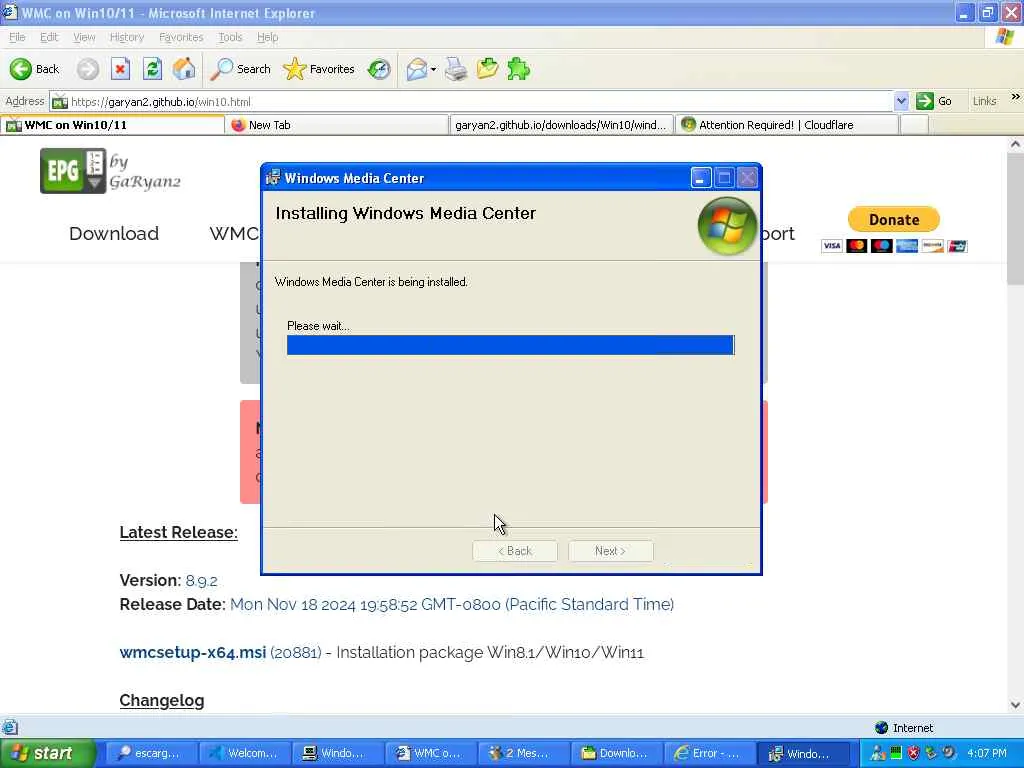The width and height of the screenshot is (1024, 768).
Task: Switch to the Downlo taskbar folder item
Action: (x=616, y=753)
